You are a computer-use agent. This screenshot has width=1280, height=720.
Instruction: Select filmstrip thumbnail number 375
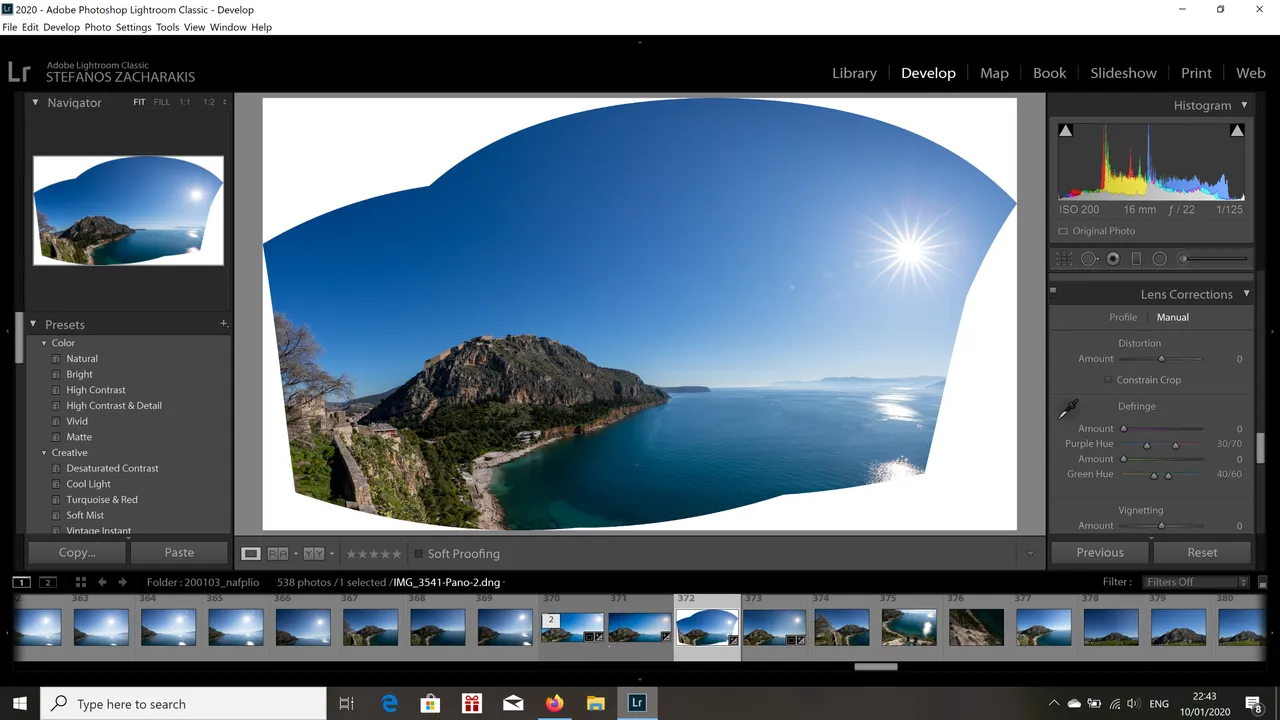click(909, 627)
